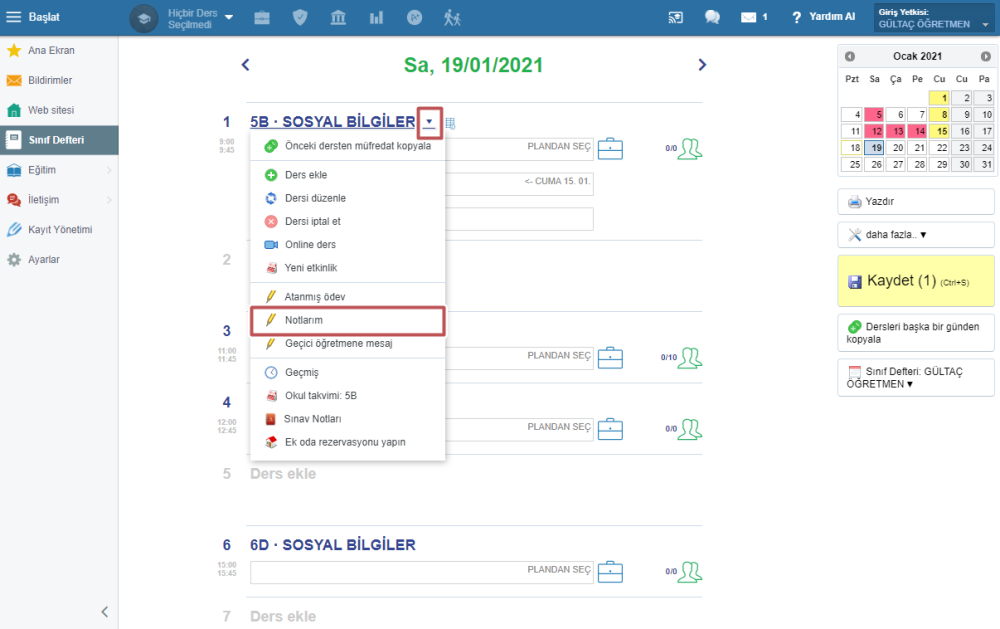The image size is (1000, 629).
Task: Open the Başlat hamburger menu
Action: click(x=13, y=17)
